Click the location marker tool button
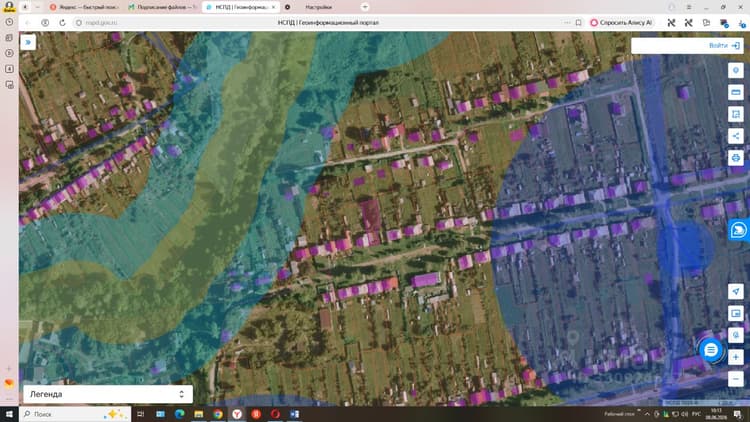Viewport: 750px width, 422px height. 736,70
